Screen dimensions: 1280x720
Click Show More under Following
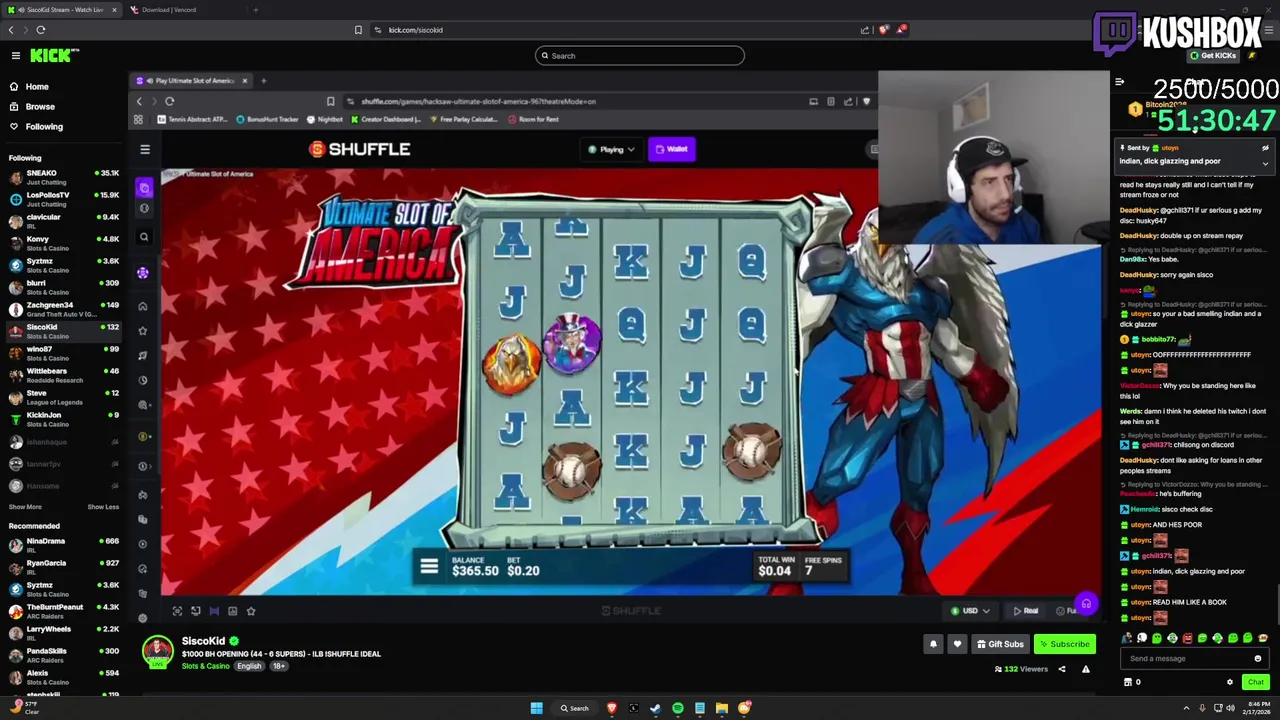point(24,507)
